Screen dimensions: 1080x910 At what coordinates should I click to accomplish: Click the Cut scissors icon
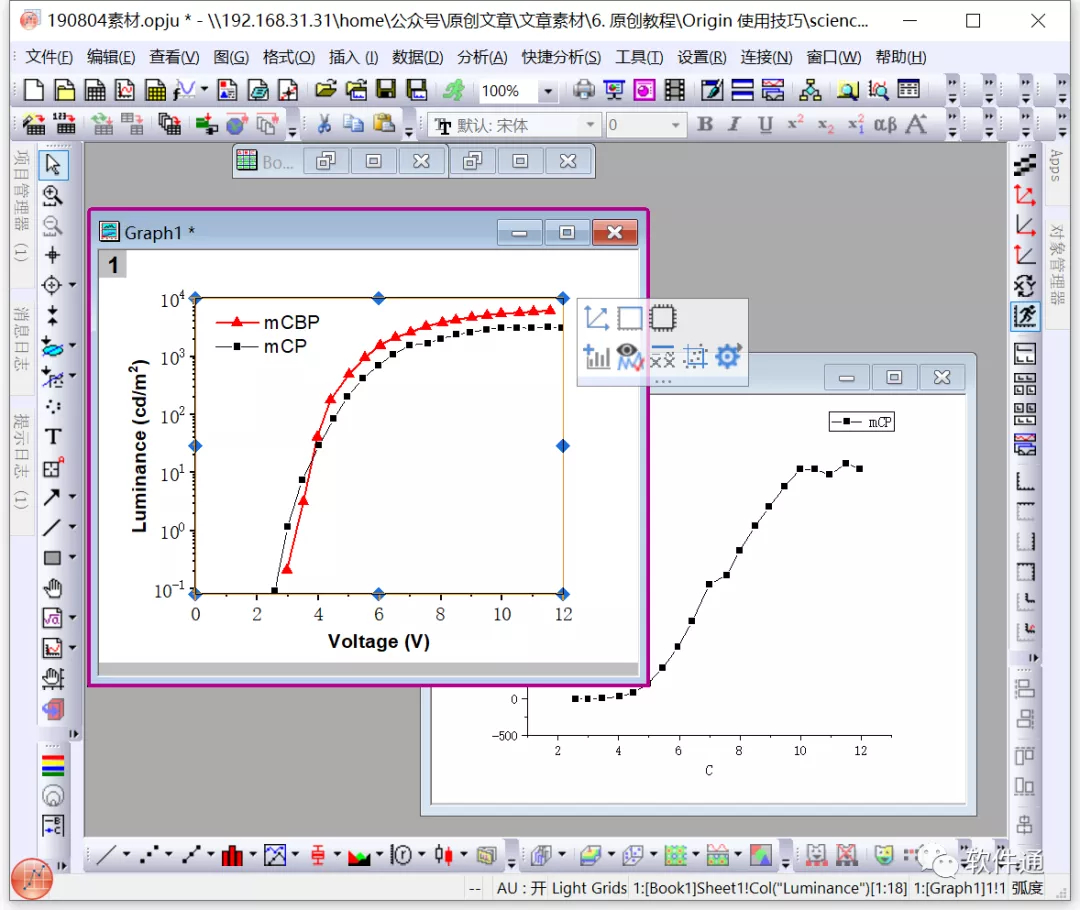324,124
